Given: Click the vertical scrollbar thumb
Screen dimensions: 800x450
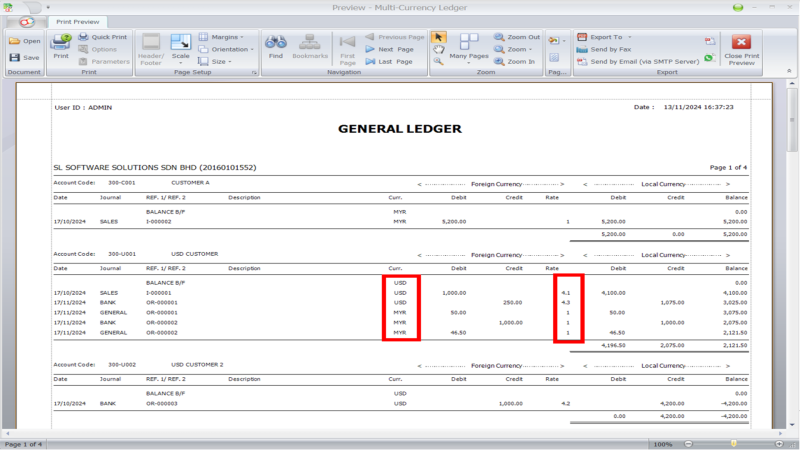Looking at the screenshot, I should point(792,119).
